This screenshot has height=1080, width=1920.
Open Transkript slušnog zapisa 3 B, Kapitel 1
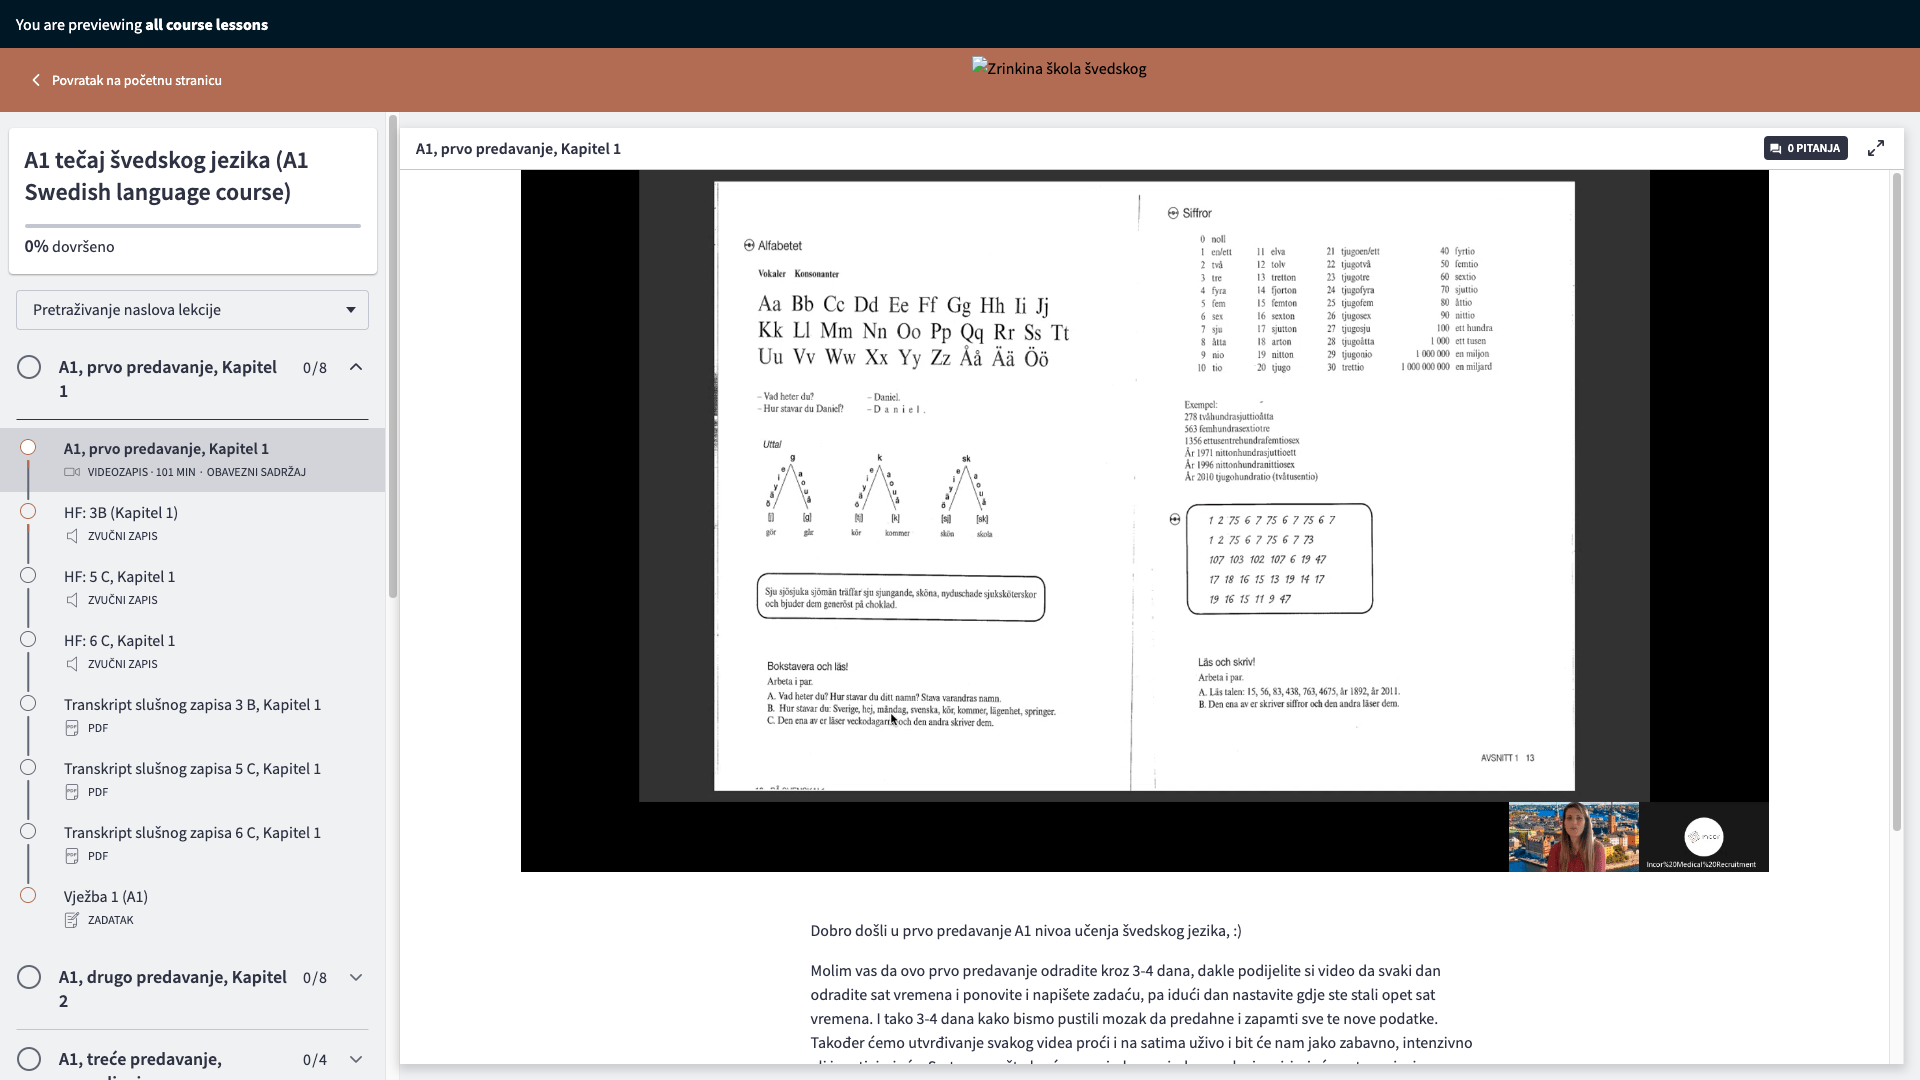tap(192, 716)
